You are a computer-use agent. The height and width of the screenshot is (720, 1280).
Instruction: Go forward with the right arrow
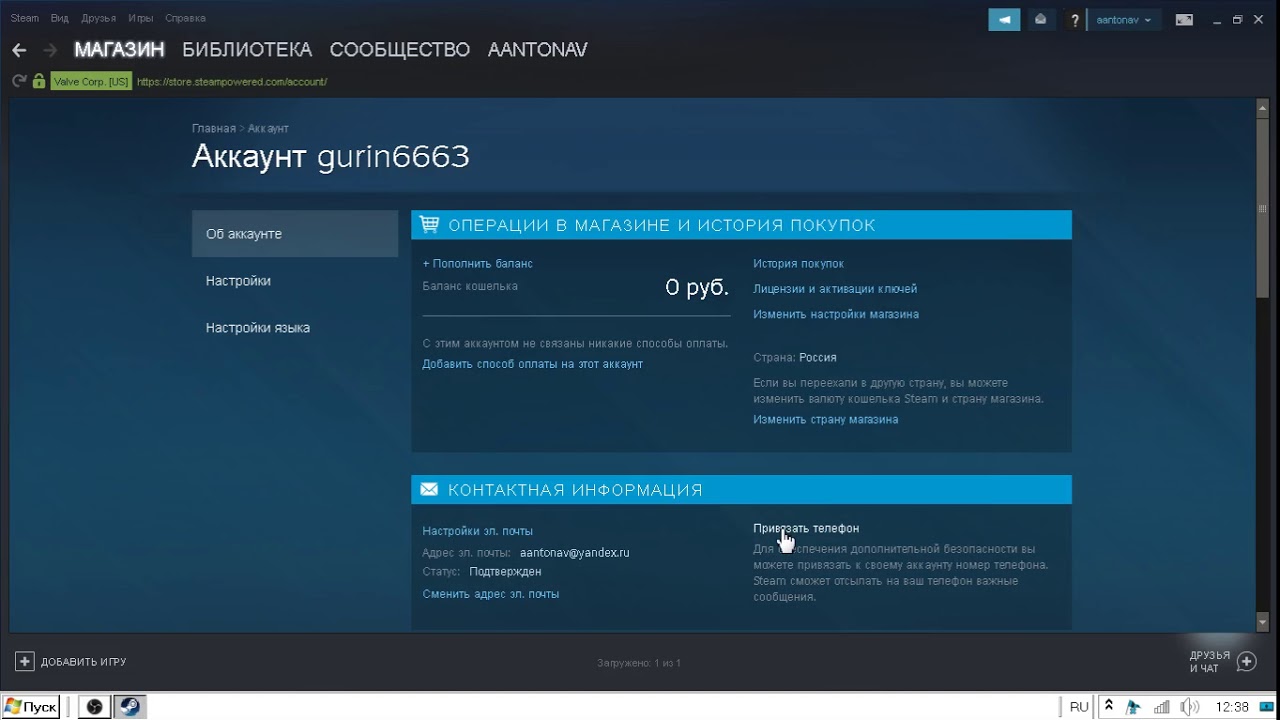point(50,50)
